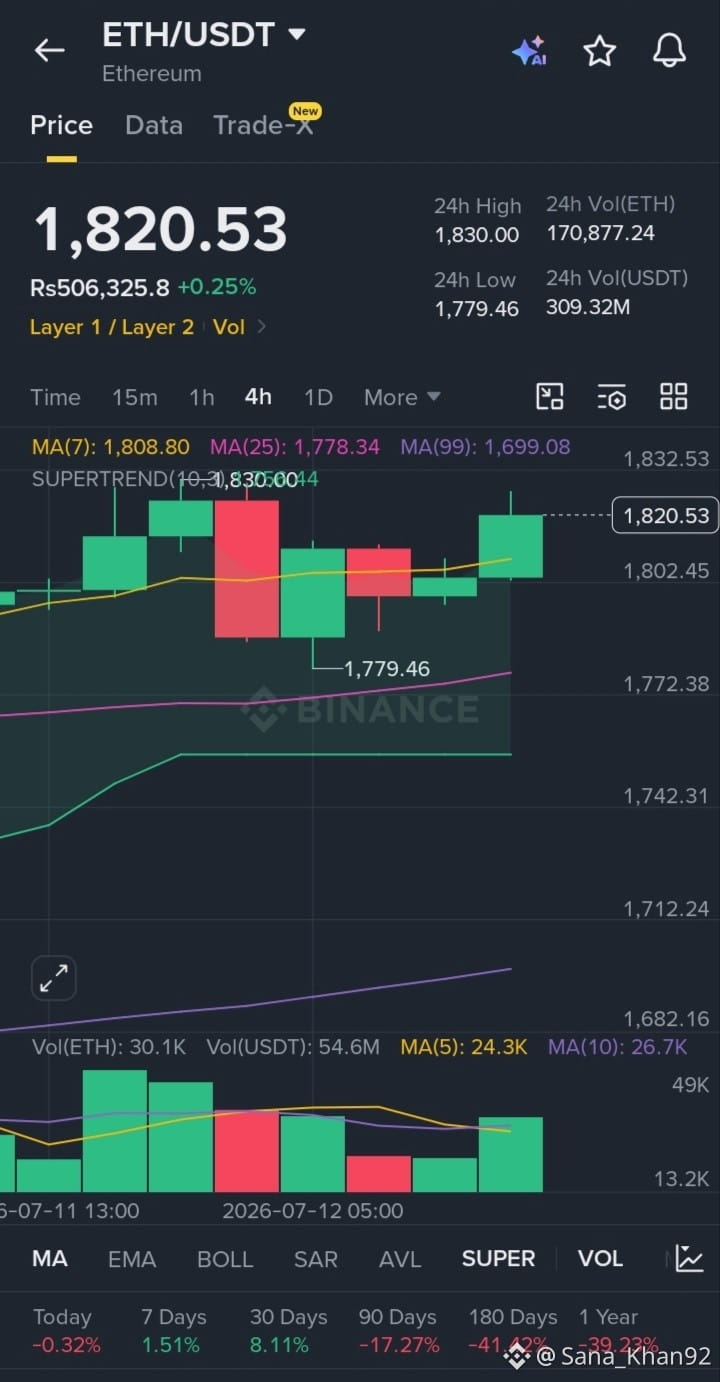The width and height of the screenshot is (720, 1382).
Task: Open the Trade-X tab
Action: pyautogui.click(x=263, y=125)
